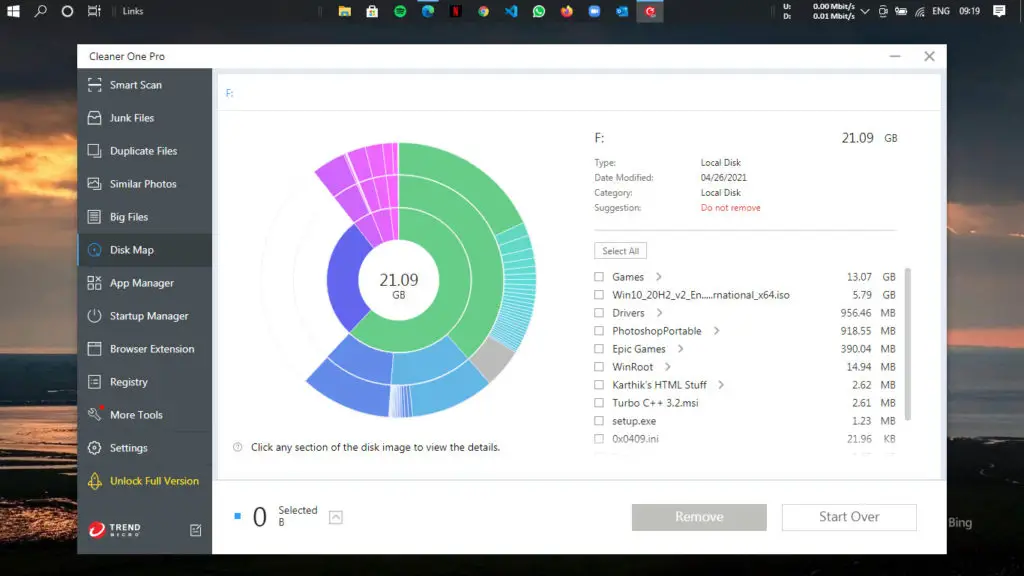1024x576 pixels.
Task: Click the Similar Photos icon
Action: tap(95, 184)
